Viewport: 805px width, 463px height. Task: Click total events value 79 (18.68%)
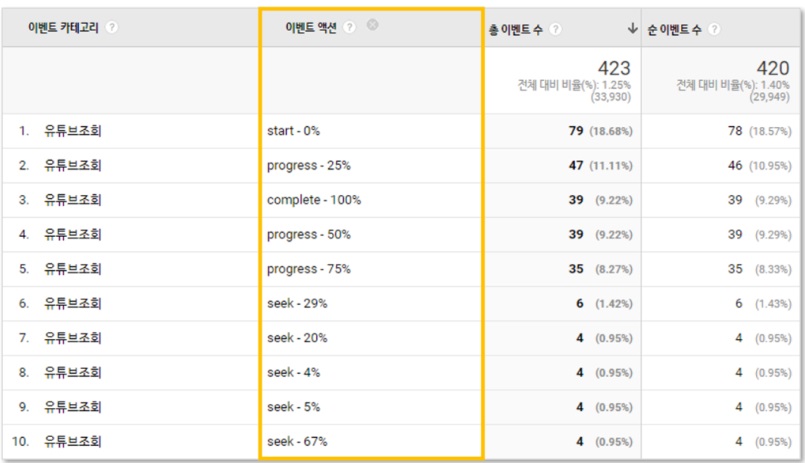600,131
